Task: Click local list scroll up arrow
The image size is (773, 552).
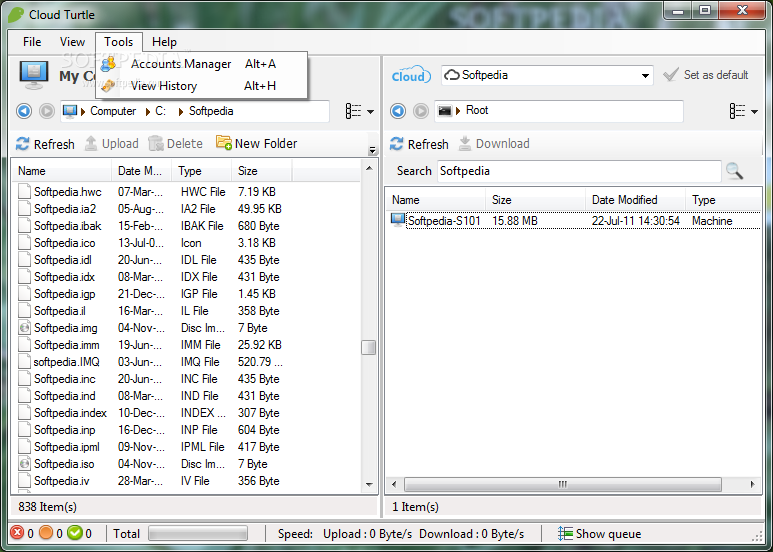Action: (x=369, y=169)
